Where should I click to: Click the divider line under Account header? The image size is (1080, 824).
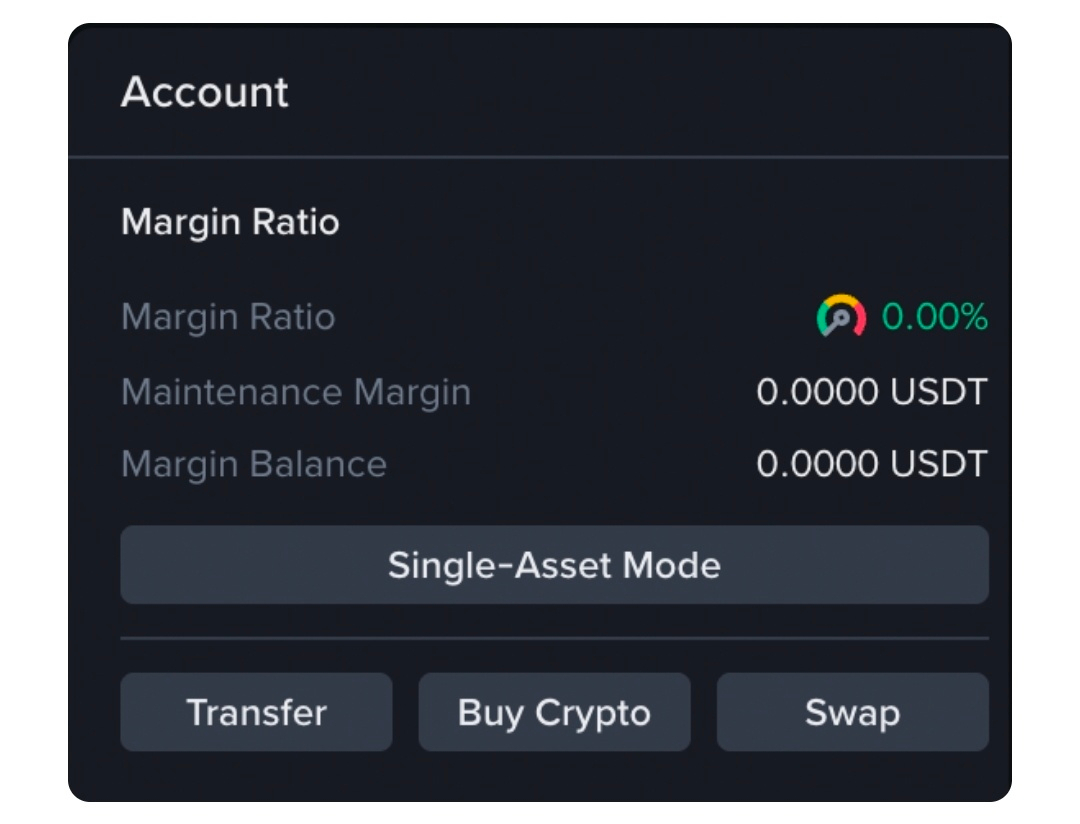pos(539,157)
